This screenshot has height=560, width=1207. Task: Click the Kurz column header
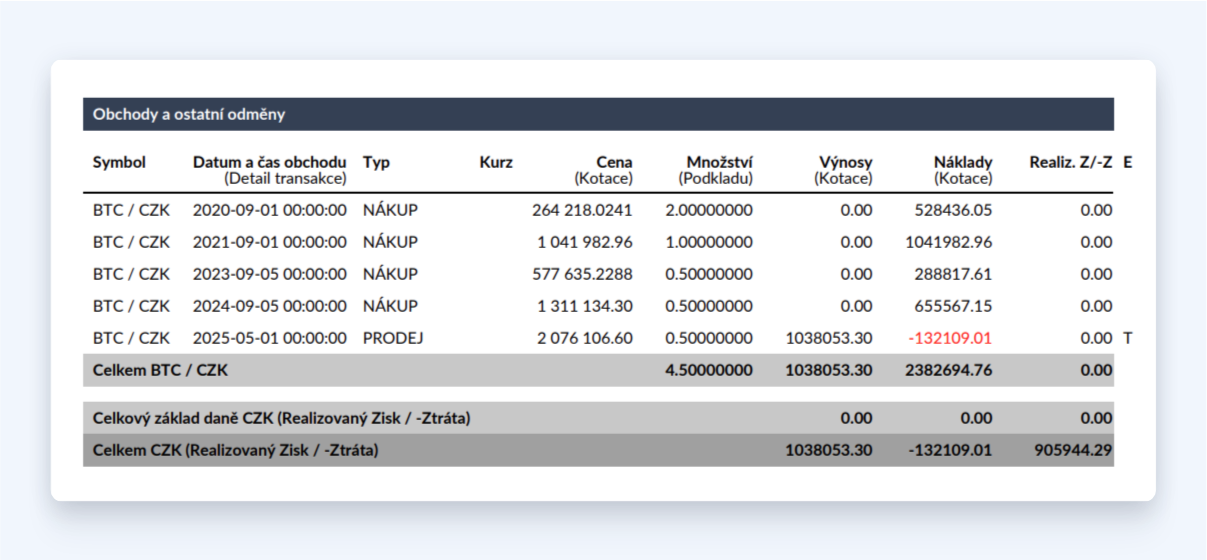point(496,162)
